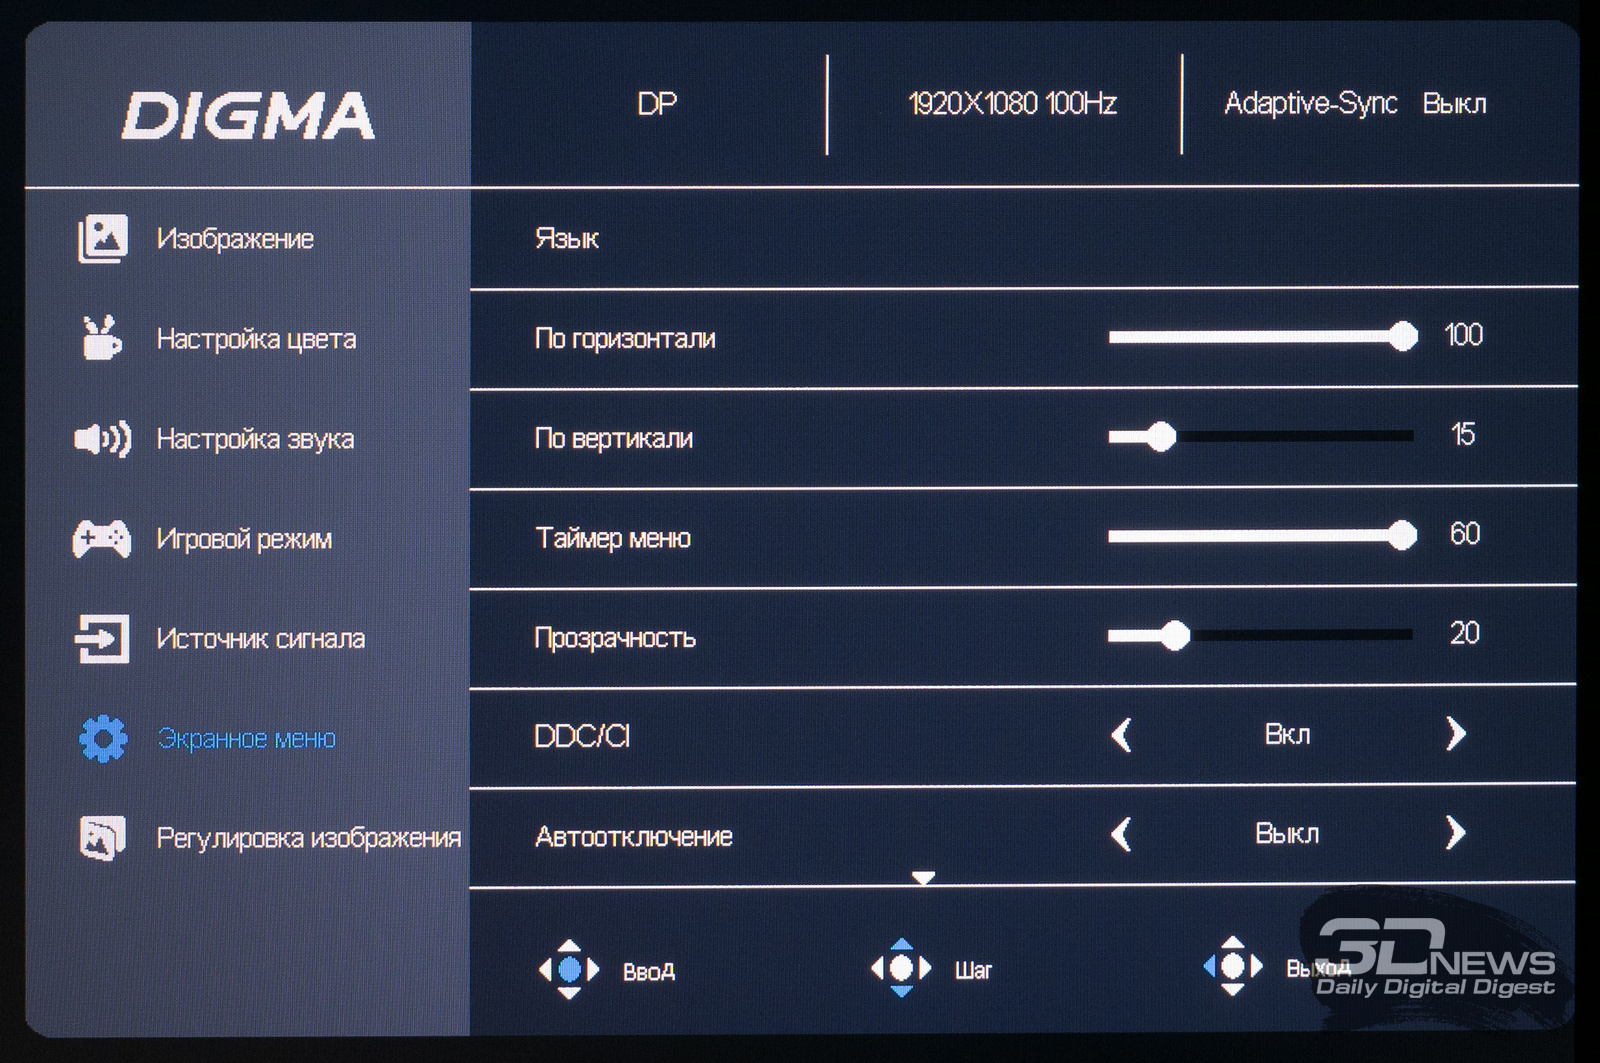Click the Изображение picture icon
Viewport: 1600px width, 1063px height.
click(103, 239)
